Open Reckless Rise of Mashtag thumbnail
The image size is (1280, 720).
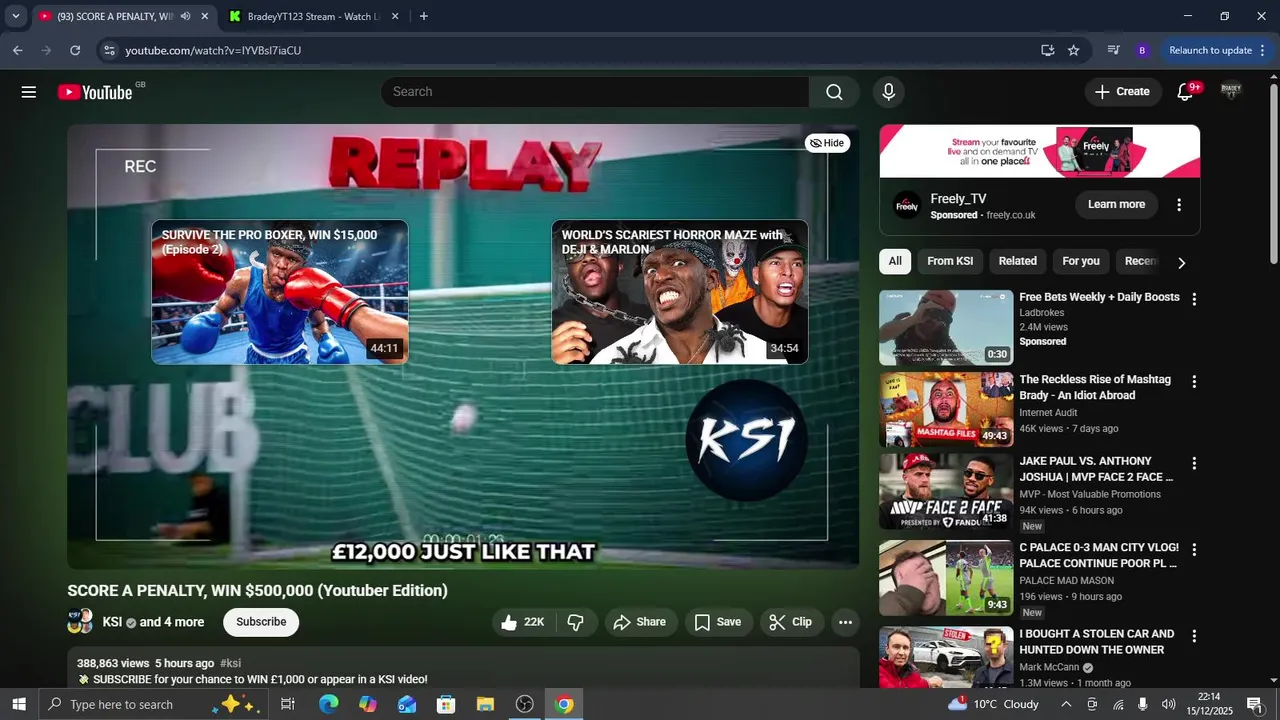point(946,410)
